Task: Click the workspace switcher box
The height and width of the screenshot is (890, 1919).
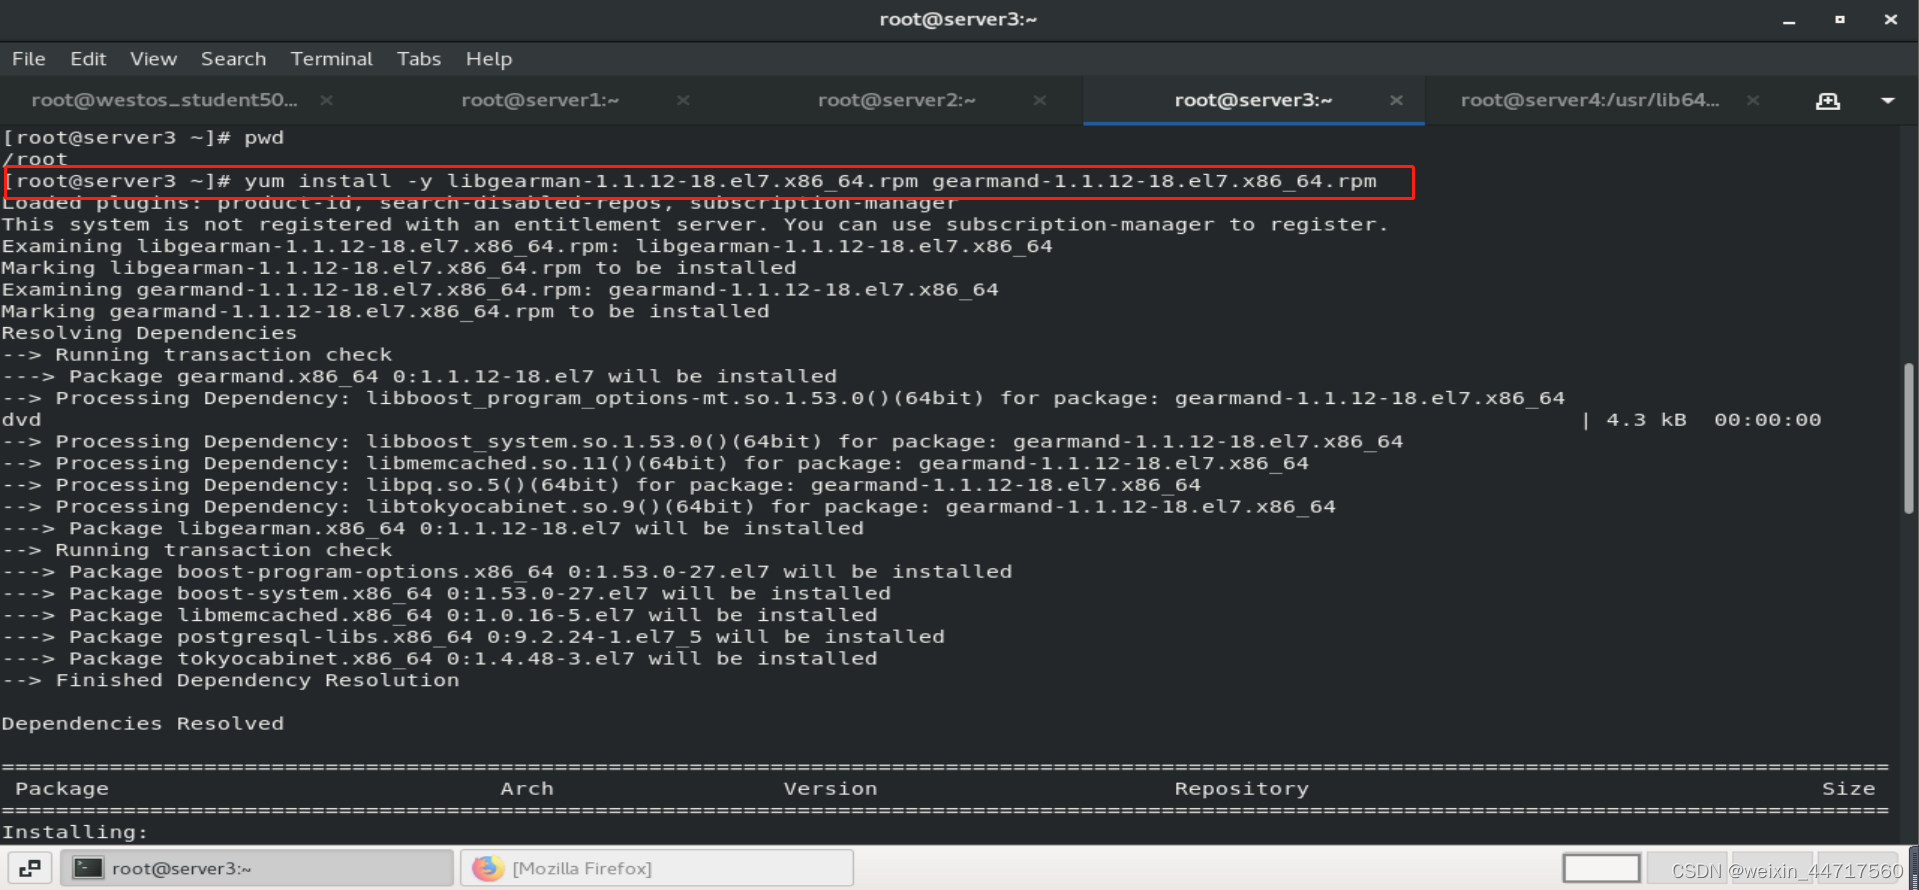Action: click(1601, 868)
